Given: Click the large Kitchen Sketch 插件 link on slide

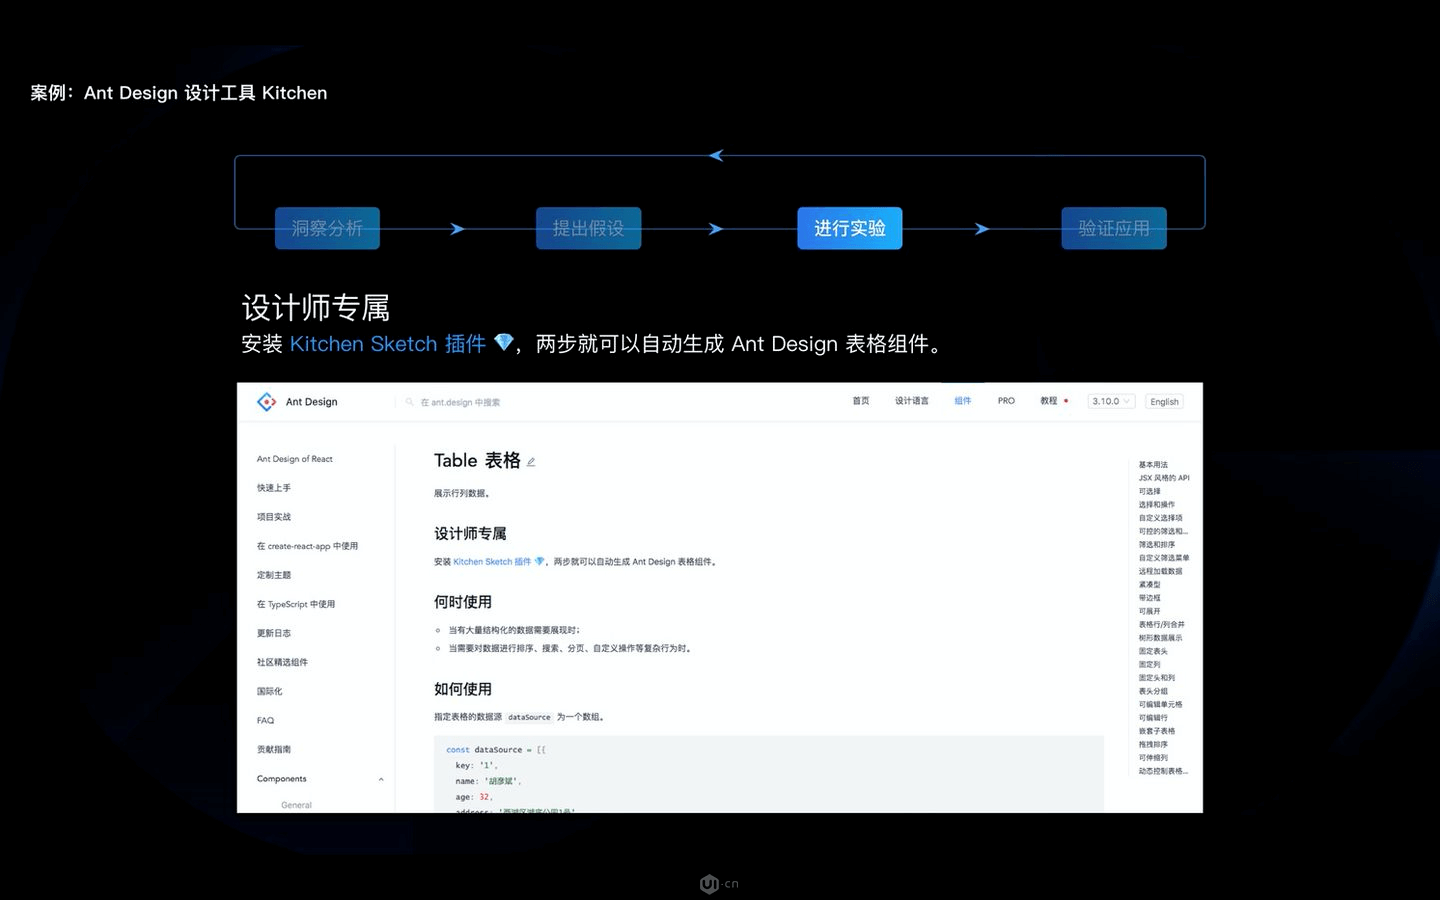Looking at the screenshot, I should 388,344.
